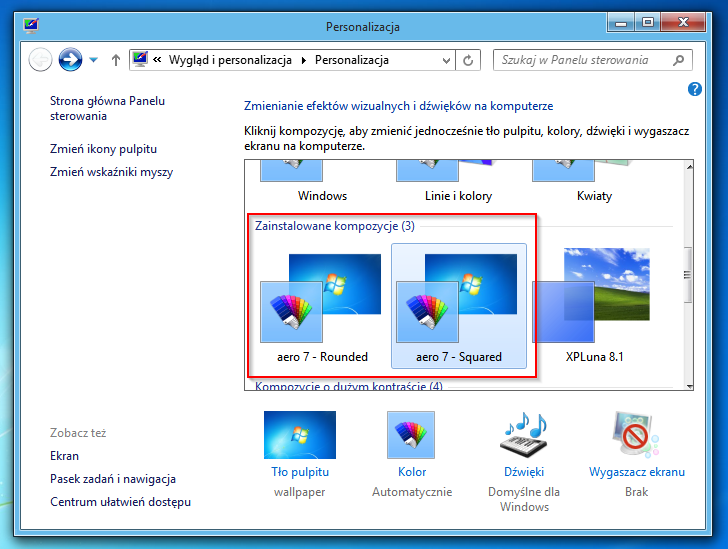
Task: Click the window system icon in title bar
Action: tap(31, 26)
